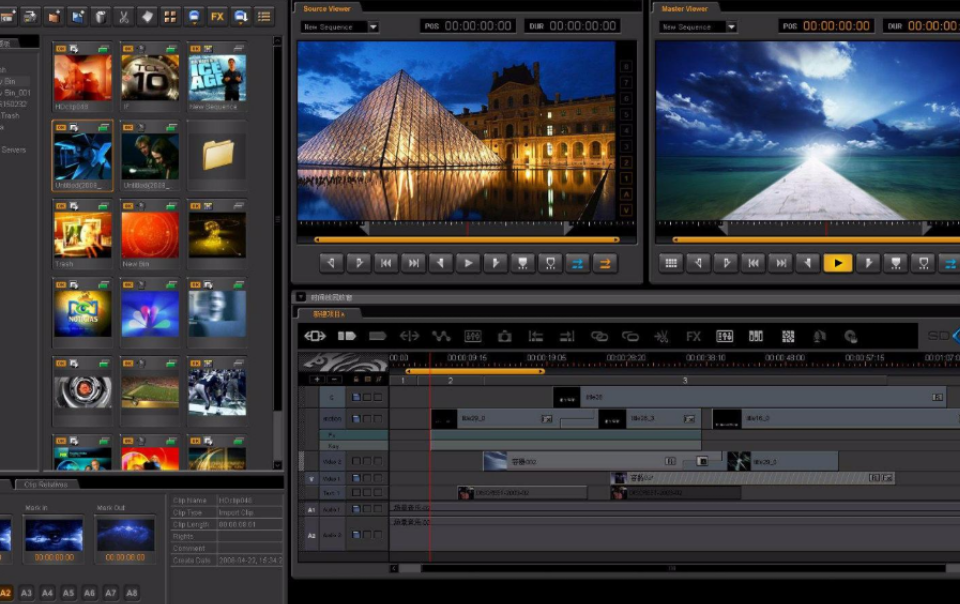This screenshot has height=604, width=960.
Task: Toggle first checkbox on the motion track
Action: coord(356,419)
